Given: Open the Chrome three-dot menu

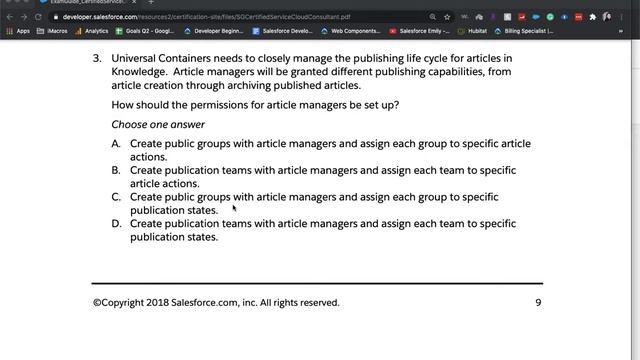Looking at the screenshot, I should pos(621,17).
